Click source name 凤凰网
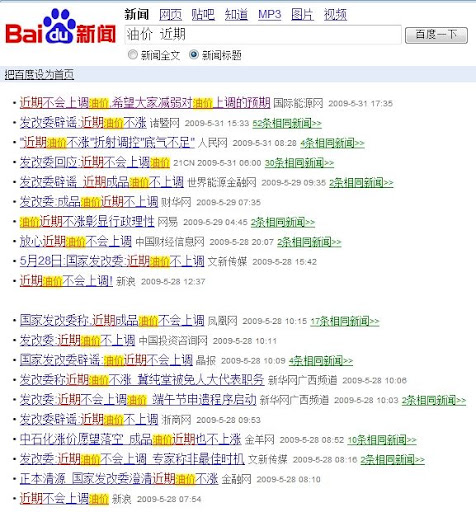 pyautogui.click(x=223, y=321)
